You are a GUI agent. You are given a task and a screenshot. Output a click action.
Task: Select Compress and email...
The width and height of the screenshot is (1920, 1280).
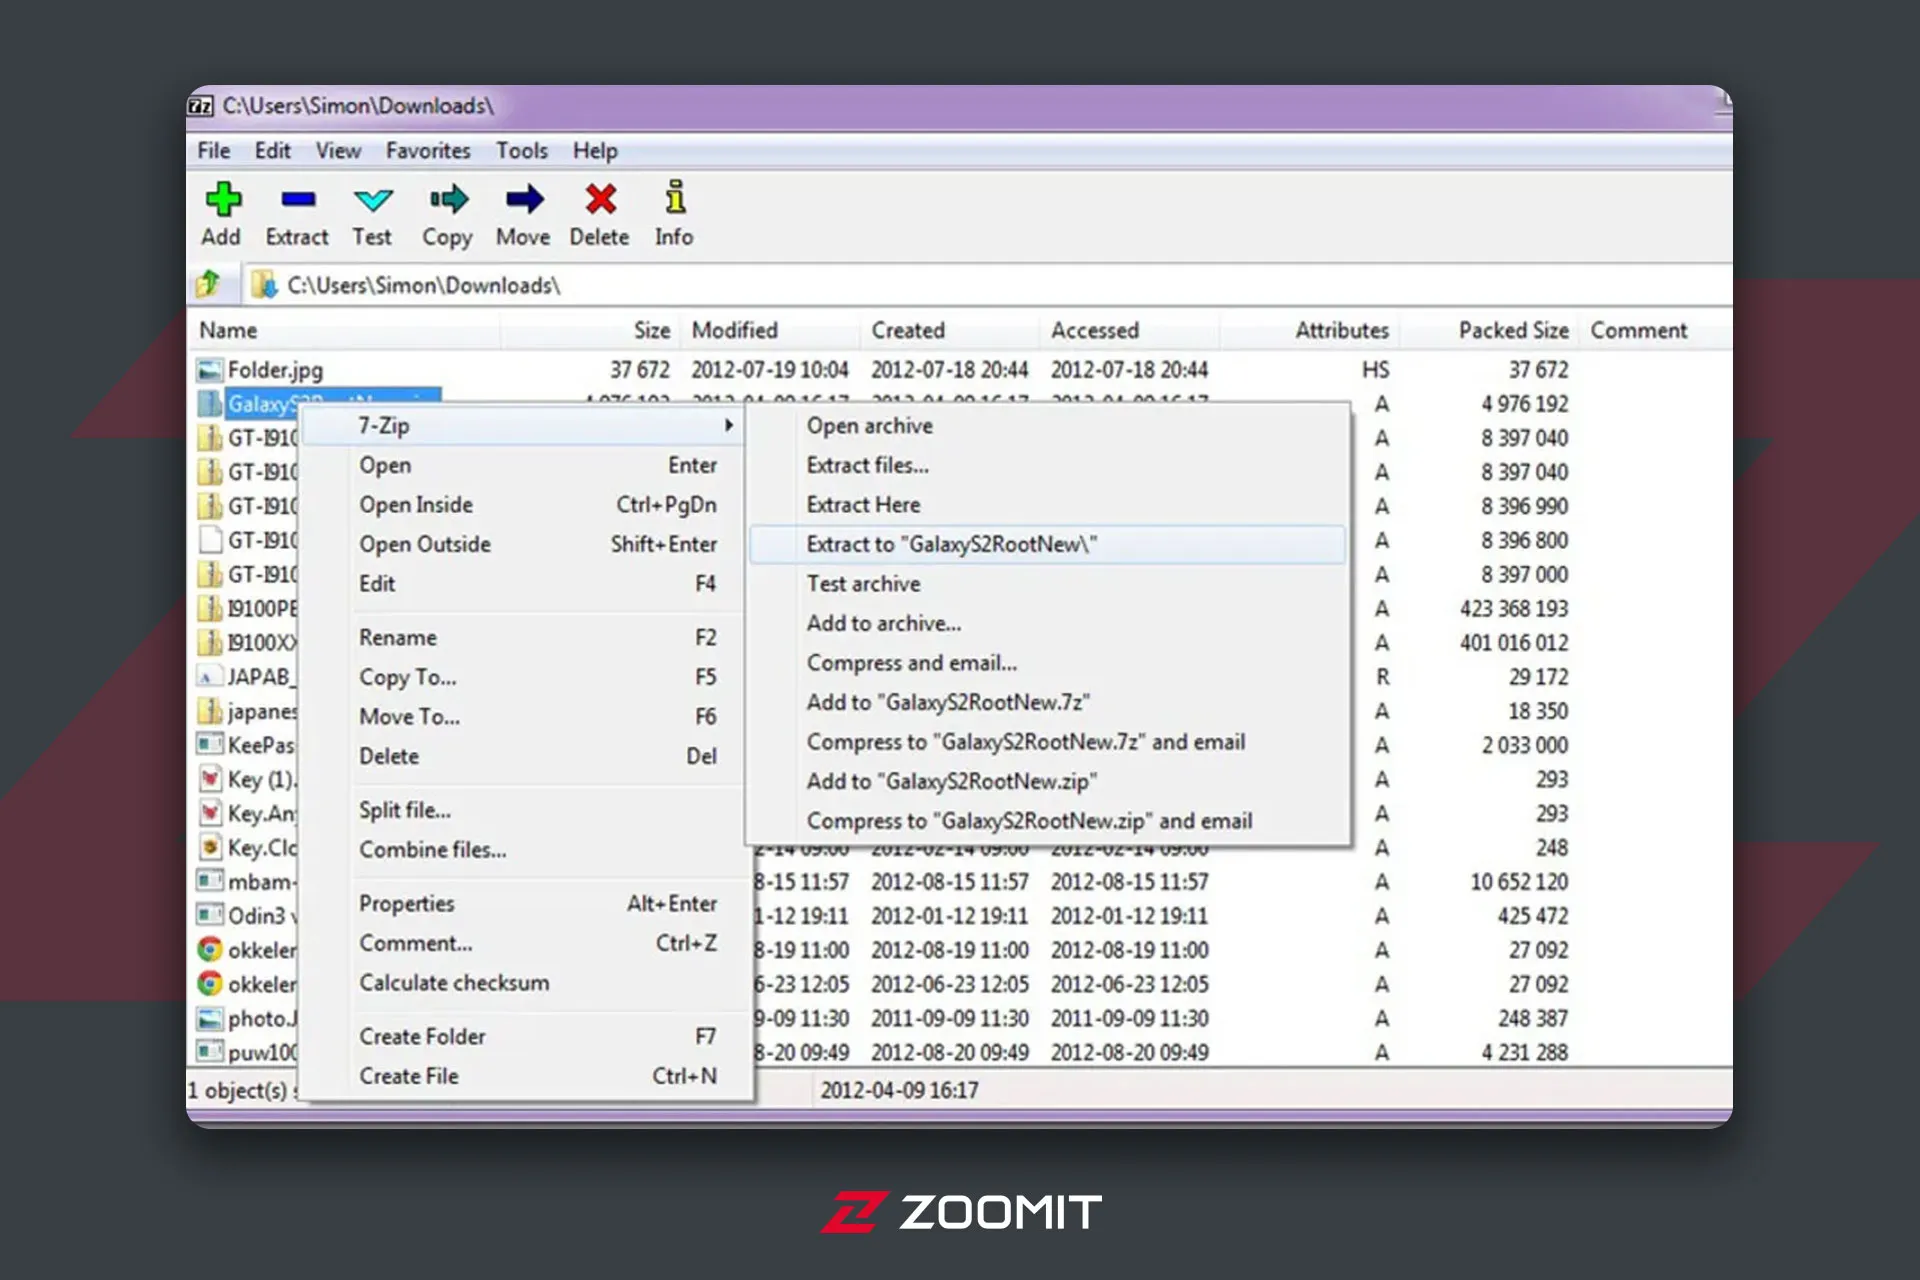(1048, 663)
